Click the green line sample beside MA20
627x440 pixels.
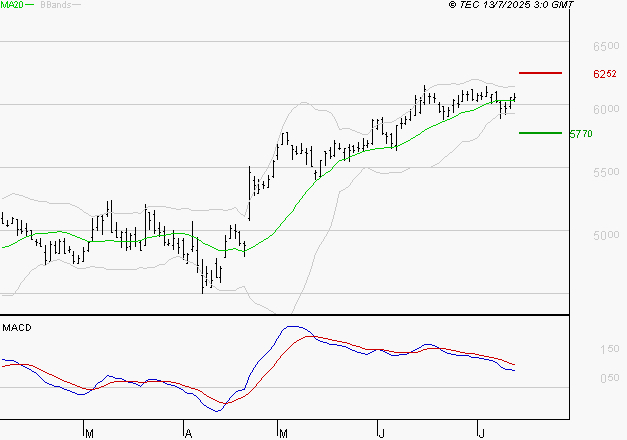[30, 5]
